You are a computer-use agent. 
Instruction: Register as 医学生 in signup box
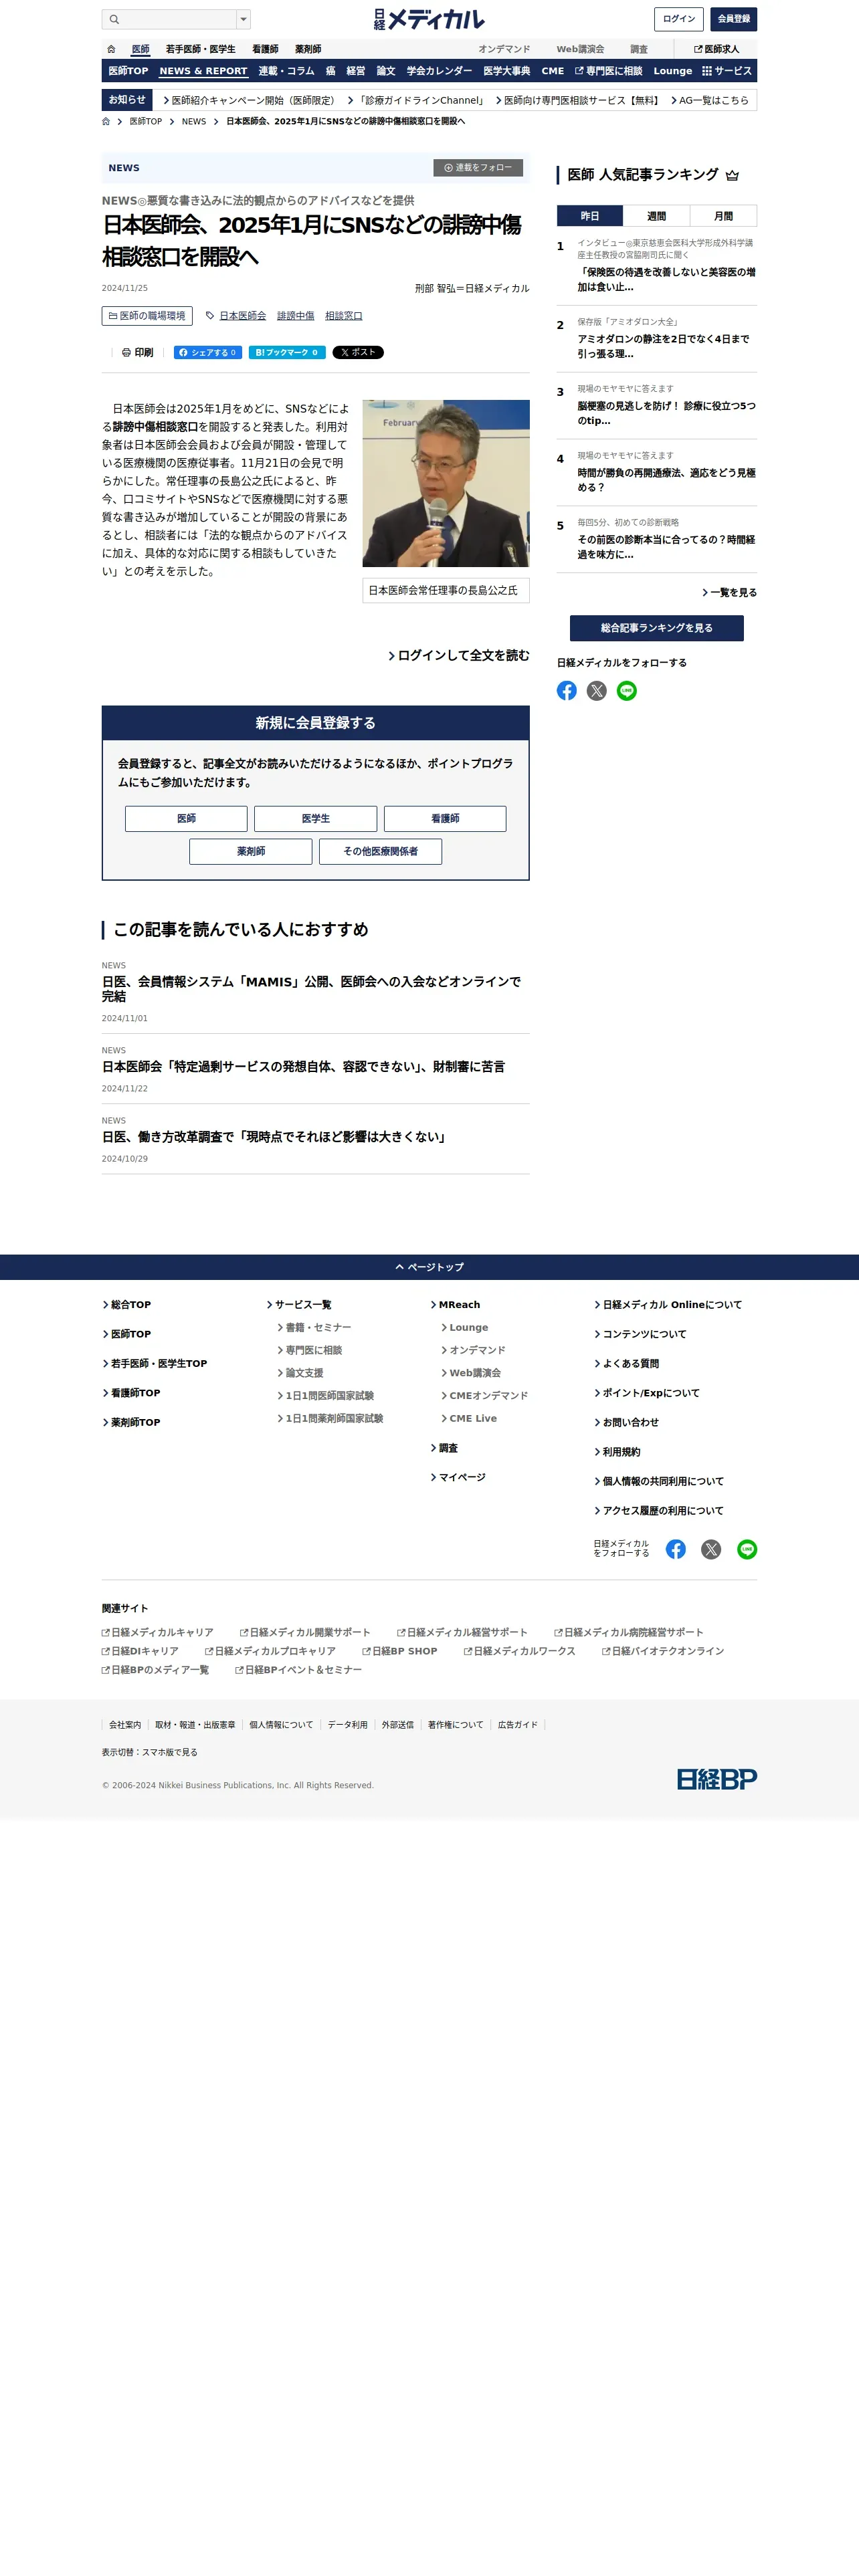(x=316, y=819)
